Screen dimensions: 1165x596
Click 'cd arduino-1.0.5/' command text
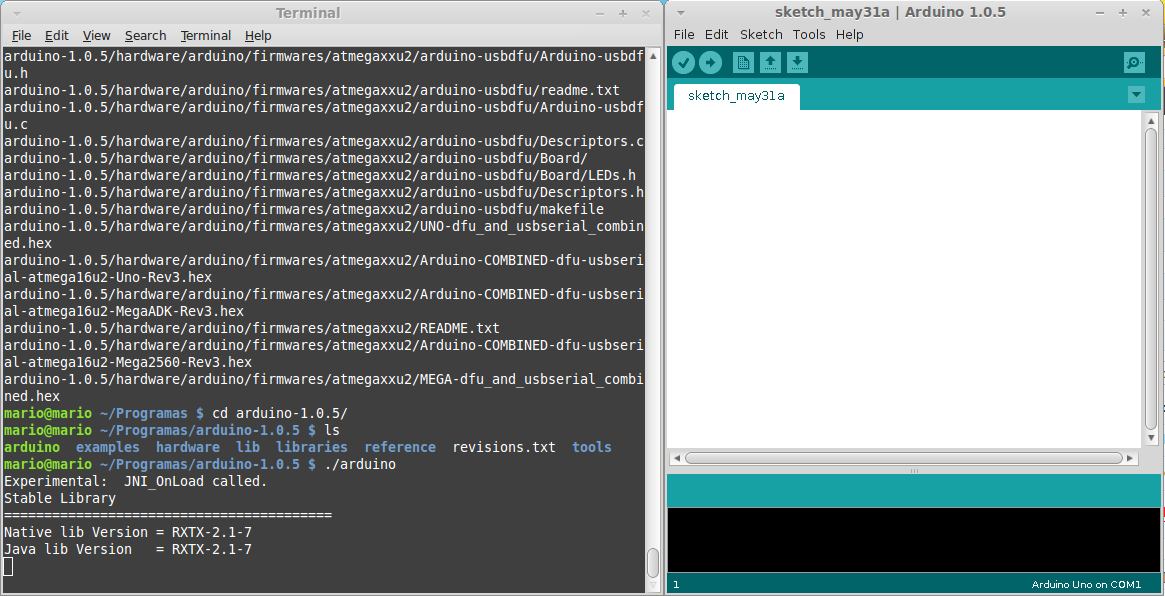pyautogui.click(x=280, y=413)
